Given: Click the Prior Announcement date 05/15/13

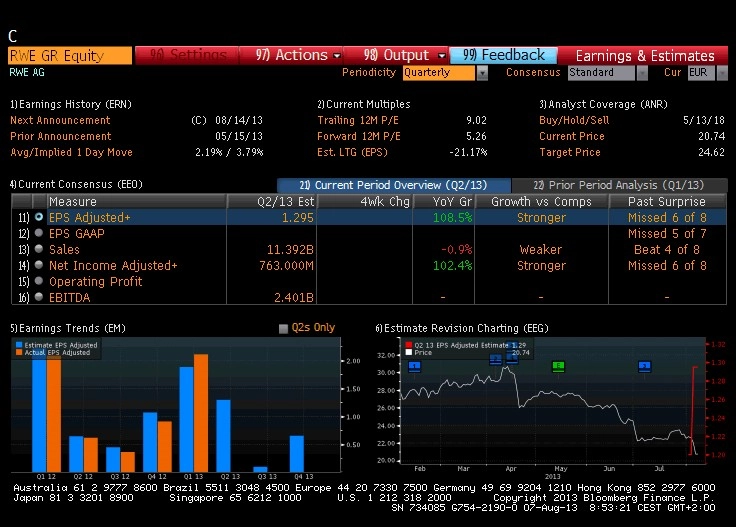Looking at the screenshot, I should coord(239,136).
